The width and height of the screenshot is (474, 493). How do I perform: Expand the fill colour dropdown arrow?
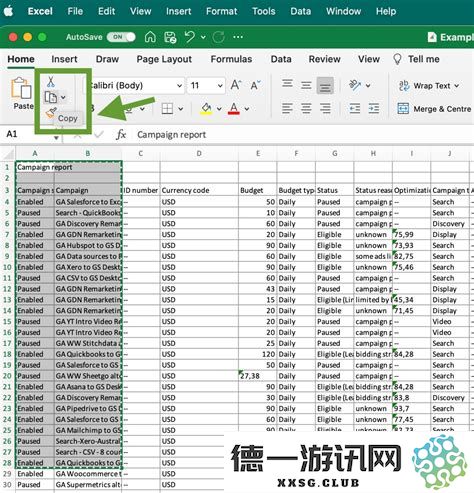click(x=219, y=109)
